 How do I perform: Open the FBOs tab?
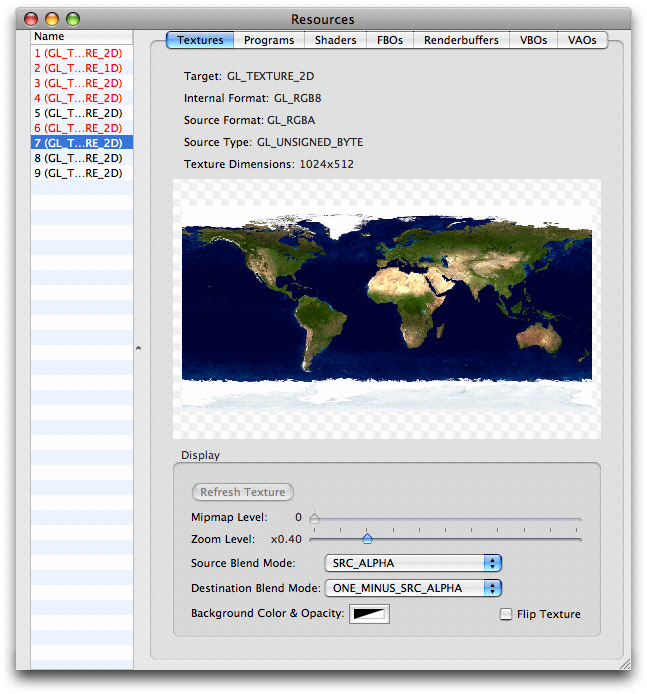coord(390,40)
